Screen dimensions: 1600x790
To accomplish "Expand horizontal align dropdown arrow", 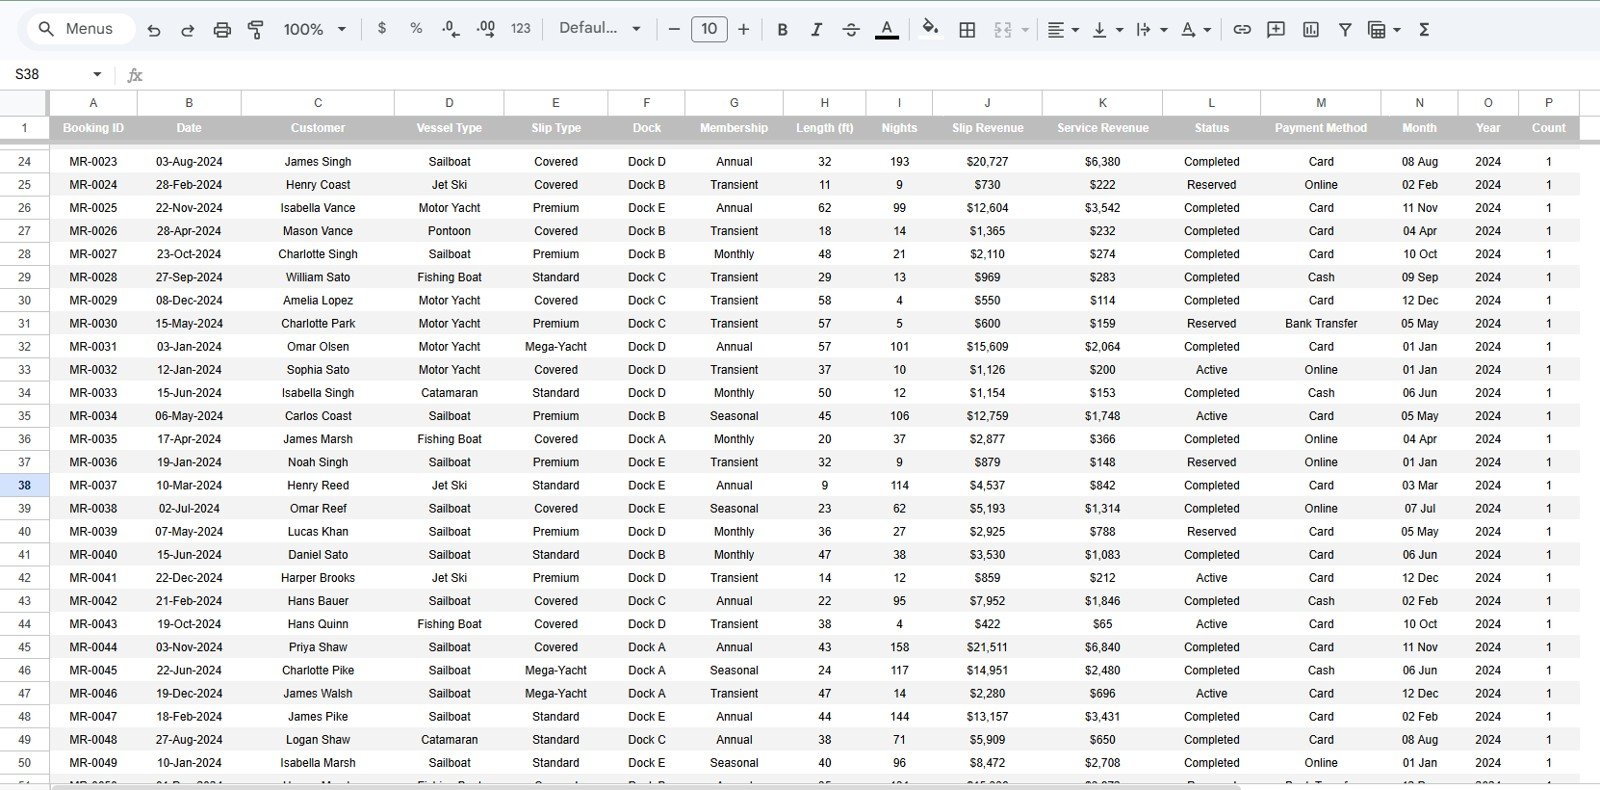I will click(1075, 30).
